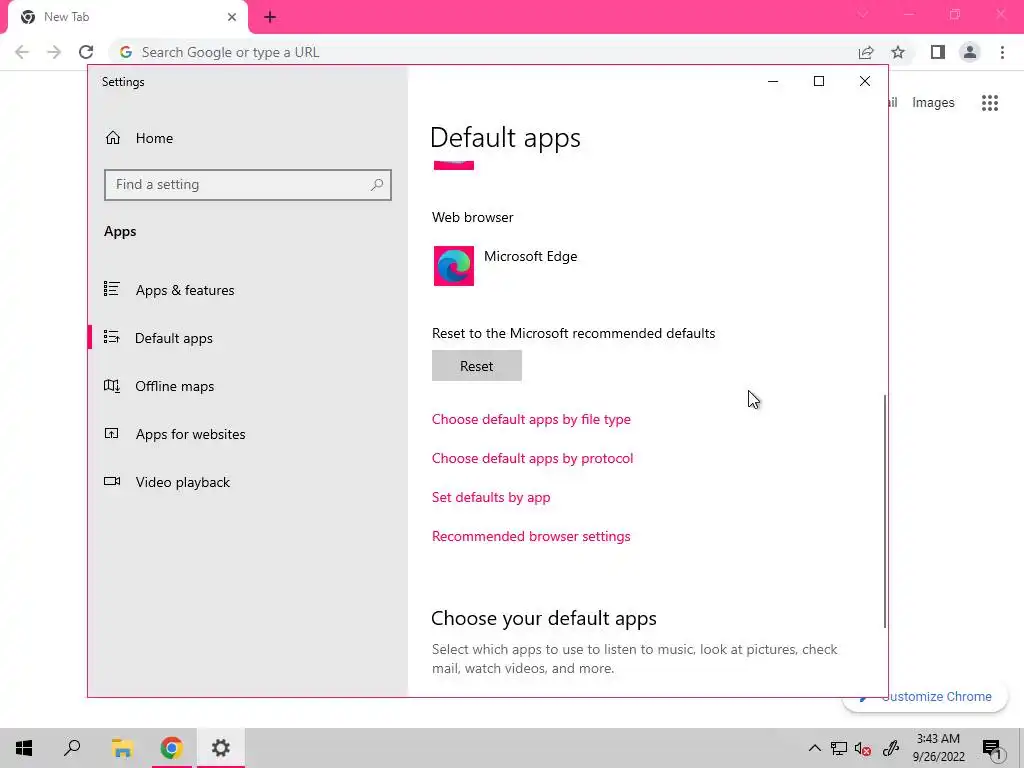Image resolution: width=1024 pixels, height=768 pixels.
Task: Click the Reset defaults button
Action: coord(477,366)
